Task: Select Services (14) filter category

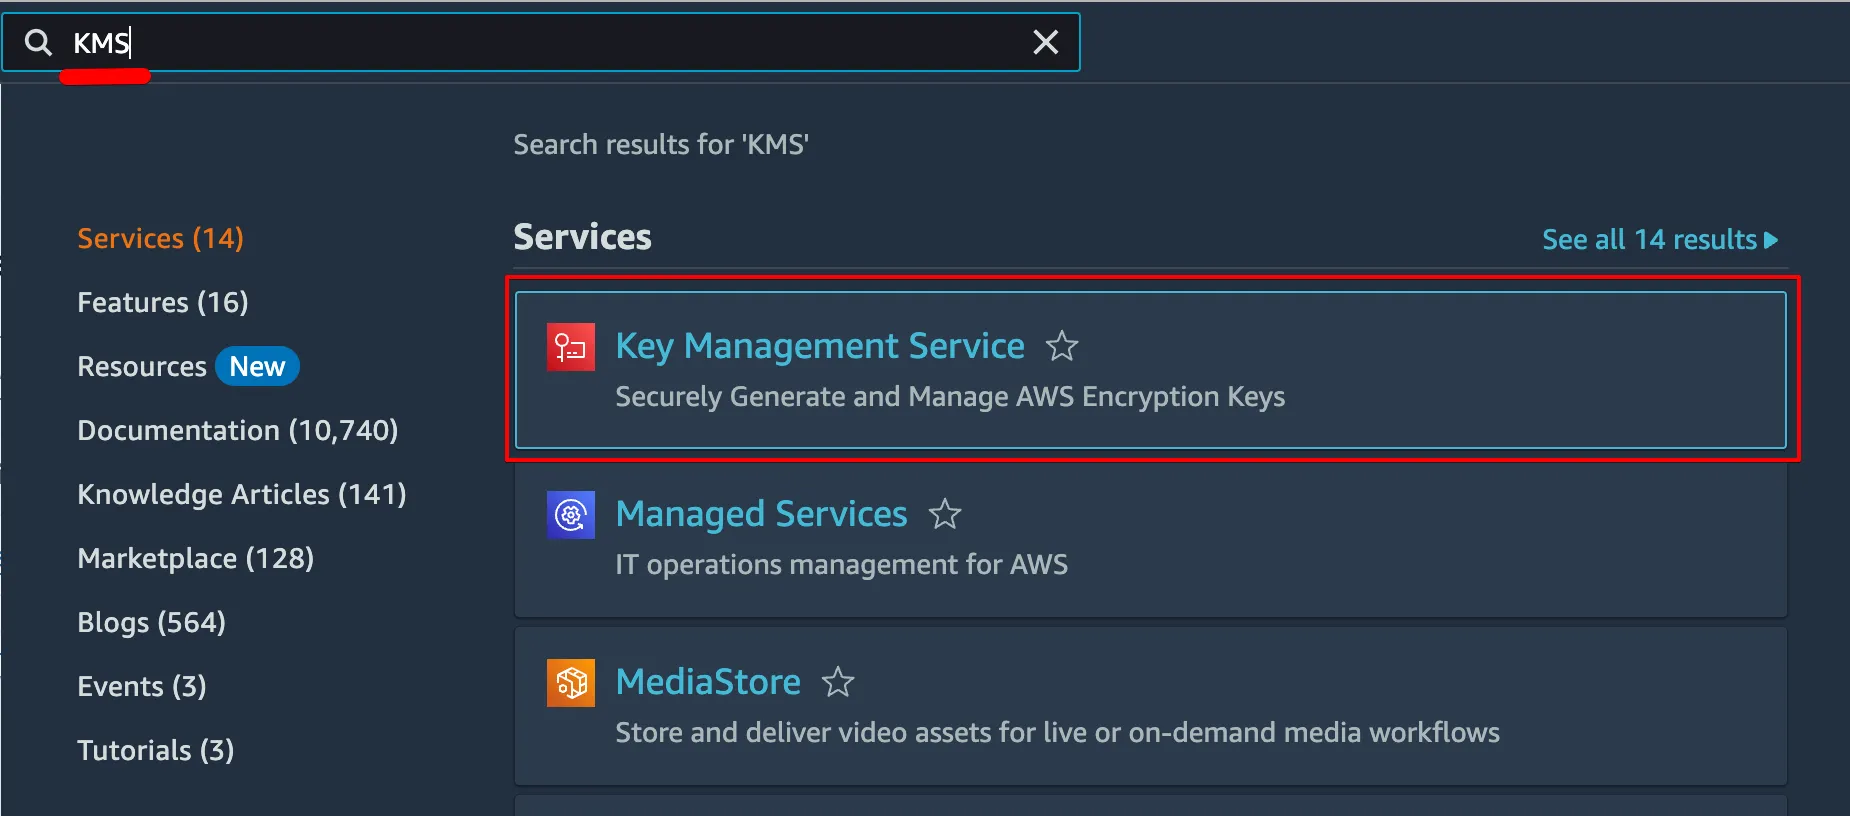Action: [x=160, y=238]
